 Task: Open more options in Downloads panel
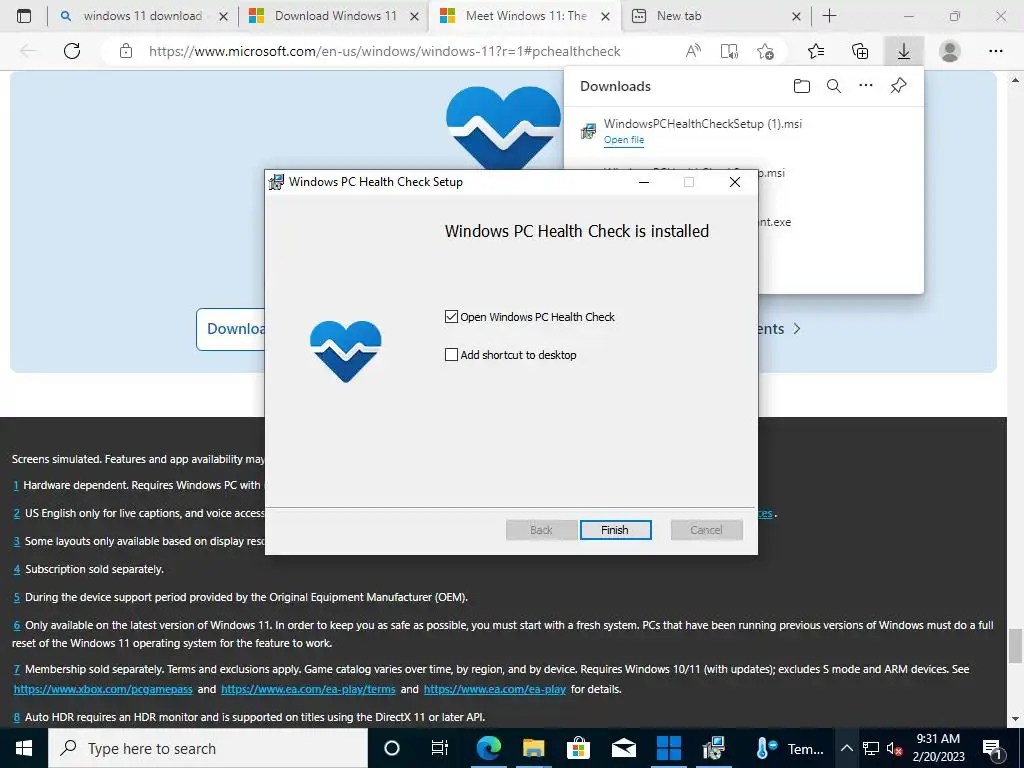(x=866, y=86)
